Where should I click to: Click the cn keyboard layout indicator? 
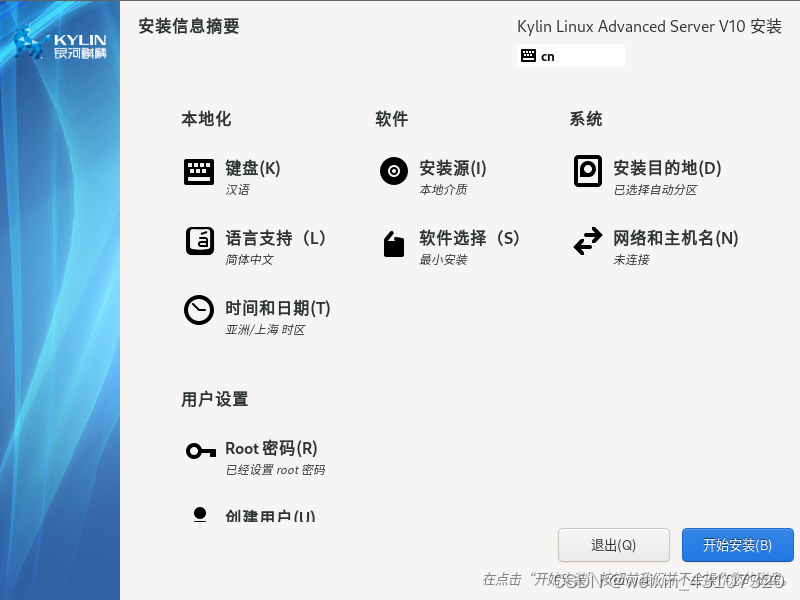point(570,56)
